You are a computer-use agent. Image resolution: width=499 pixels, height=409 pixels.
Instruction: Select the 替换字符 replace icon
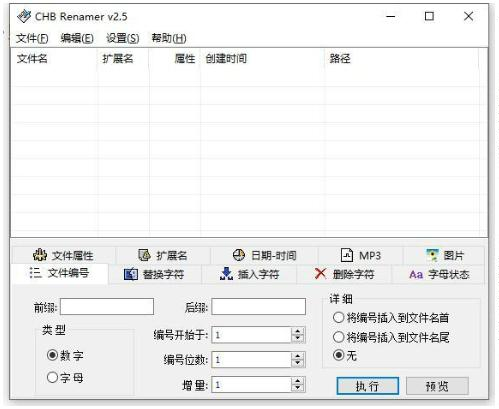pyautogui.click(x=131, y=274)
